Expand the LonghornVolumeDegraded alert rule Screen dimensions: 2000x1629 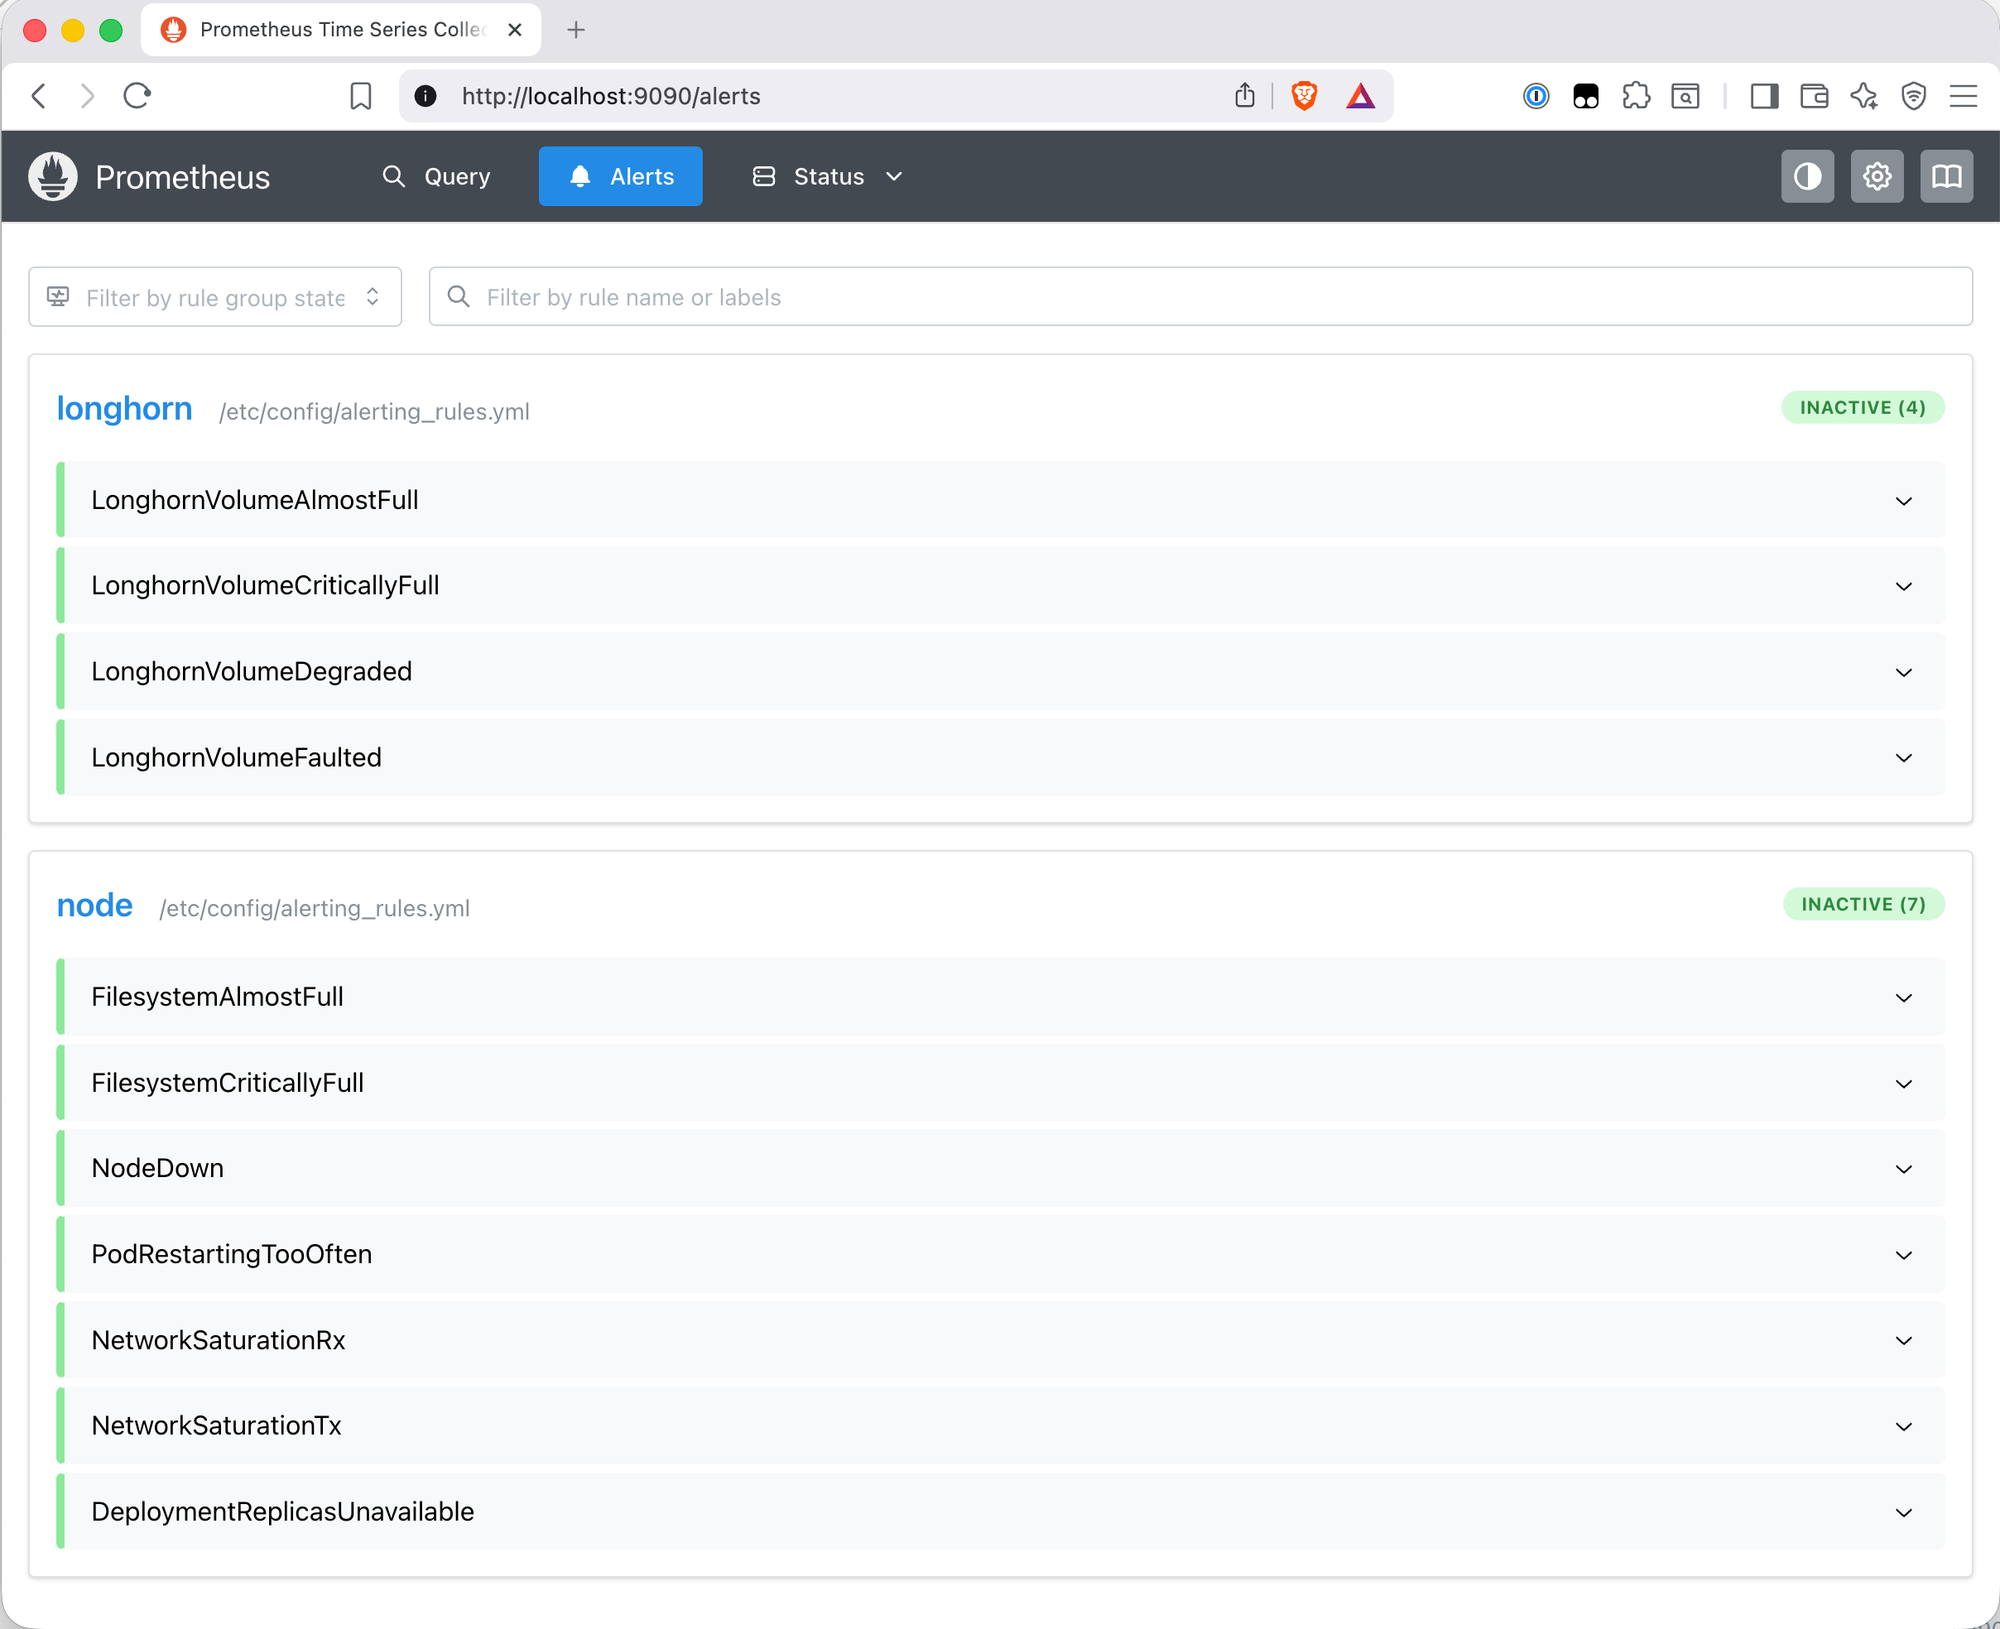click(x=1000, y=672)
